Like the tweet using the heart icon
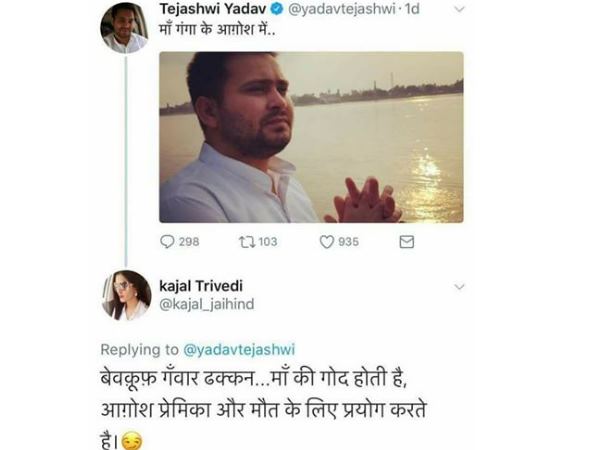The height and width of the screenshot is (450, 600). tap(326, 241)
